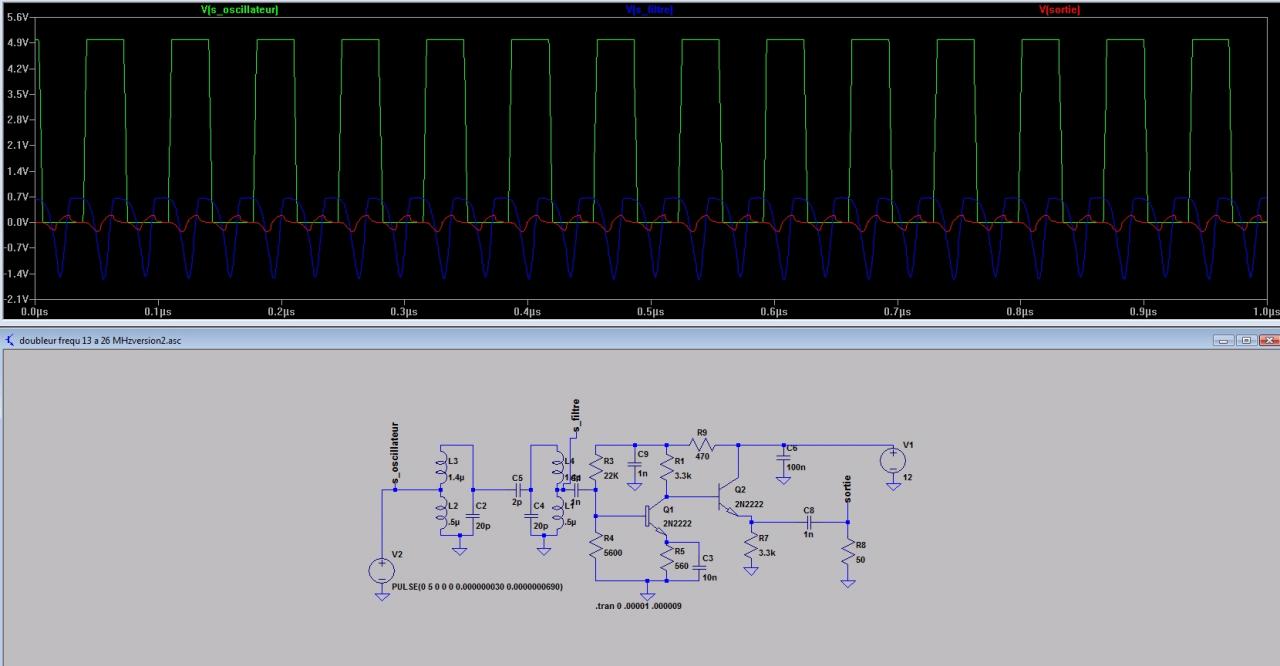Close the schematic window
This screenshot has width=1280, height=666.
tap(1268, 340)
